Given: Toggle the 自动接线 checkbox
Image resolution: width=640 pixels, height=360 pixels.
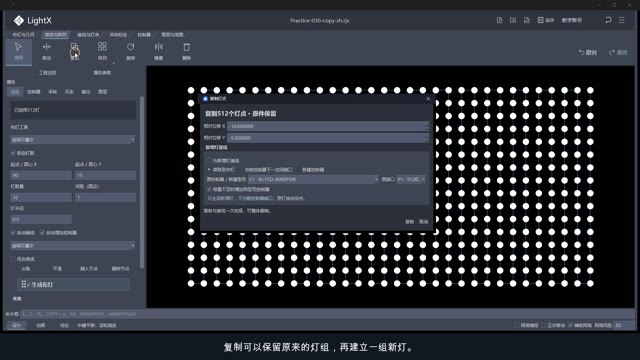Looking at the screenshot, I should [x=13, y=233].
